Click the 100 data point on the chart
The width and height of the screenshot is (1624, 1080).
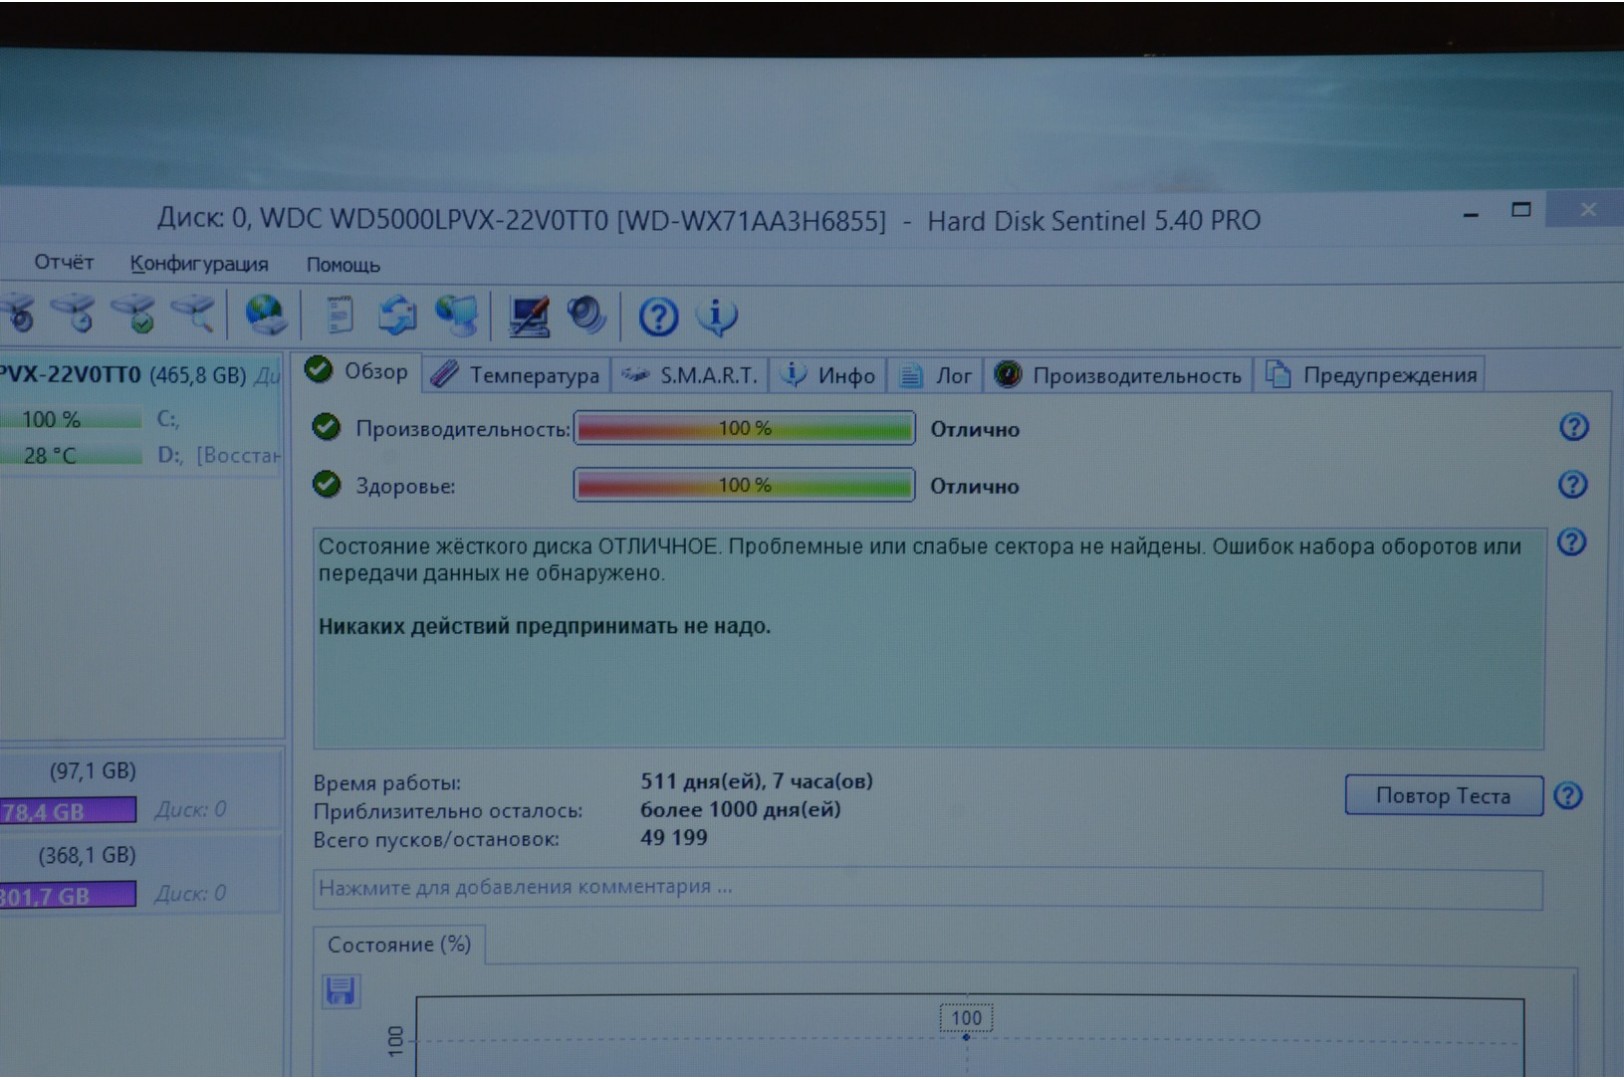click(x=966, y=1037)
